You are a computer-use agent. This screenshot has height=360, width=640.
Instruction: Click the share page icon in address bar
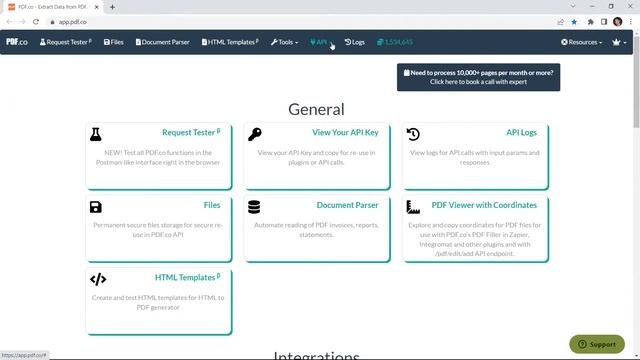point(560,22)
